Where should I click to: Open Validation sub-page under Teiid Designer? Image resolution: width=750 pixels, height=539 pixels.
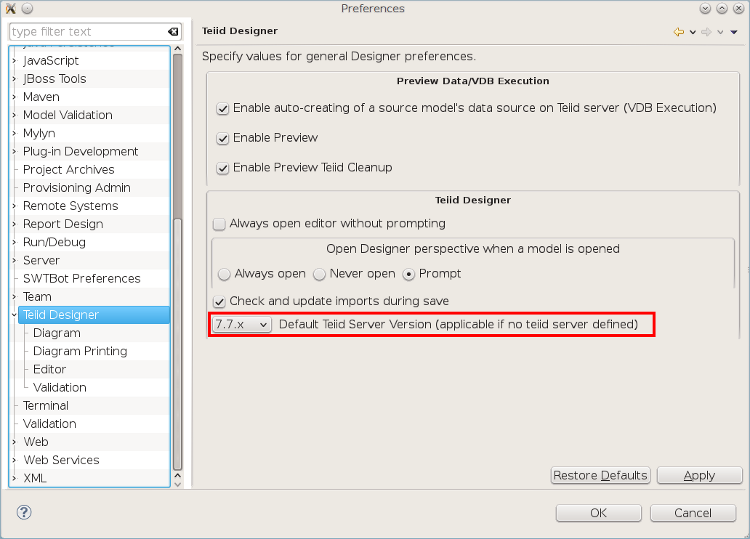pyautogui.click(x=59, y=388)
